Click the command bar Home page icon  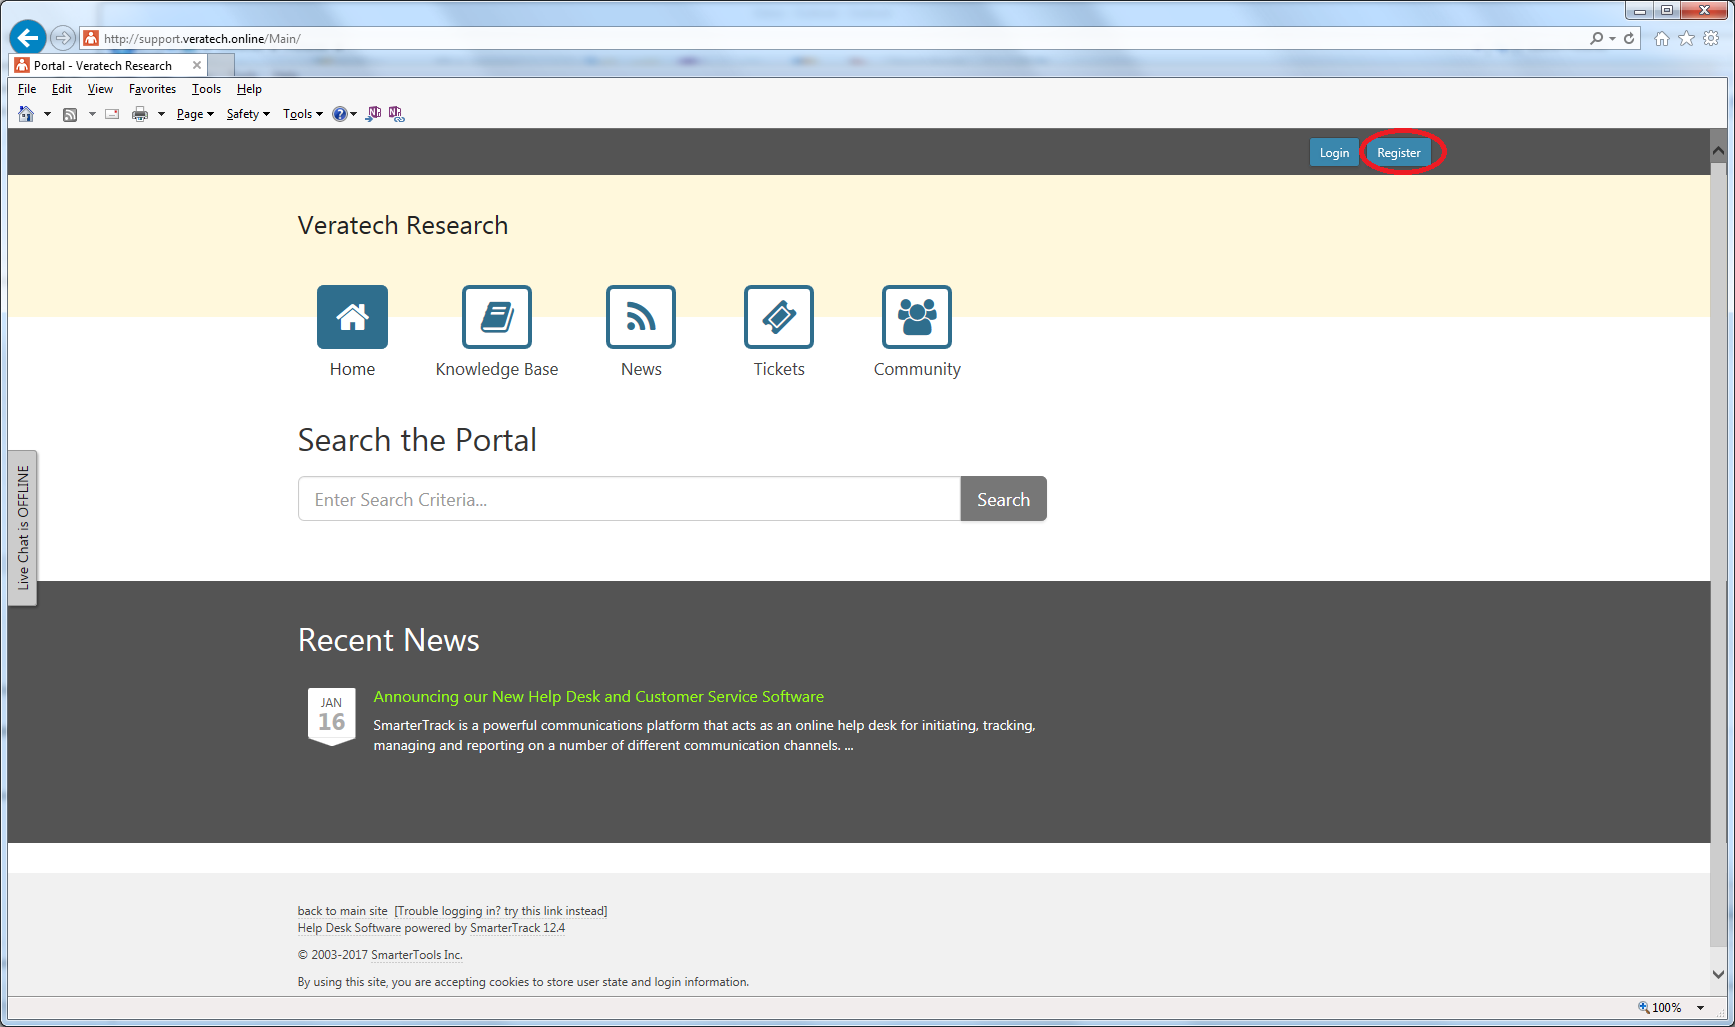pos(26,114)
